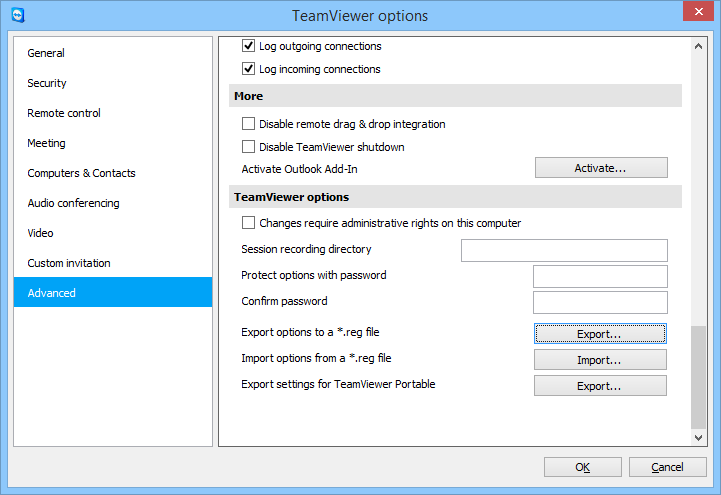721x495 pixels.
Task: Click the Protect options with password field
Action: (x=600, y=276)
